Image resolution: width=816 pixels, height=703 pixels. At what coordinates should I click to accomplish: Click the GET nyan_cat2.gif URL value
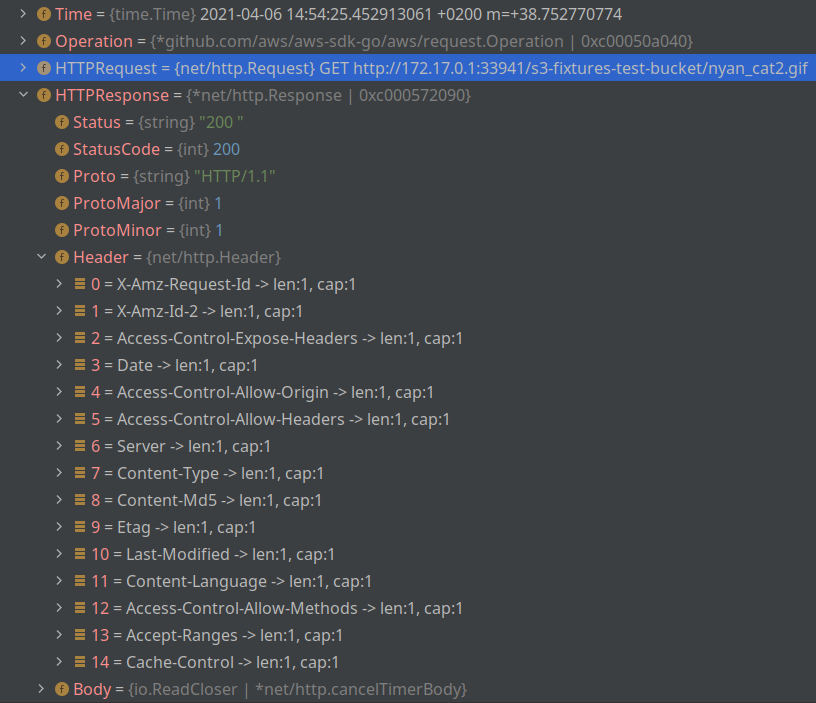tap(564, 68)
